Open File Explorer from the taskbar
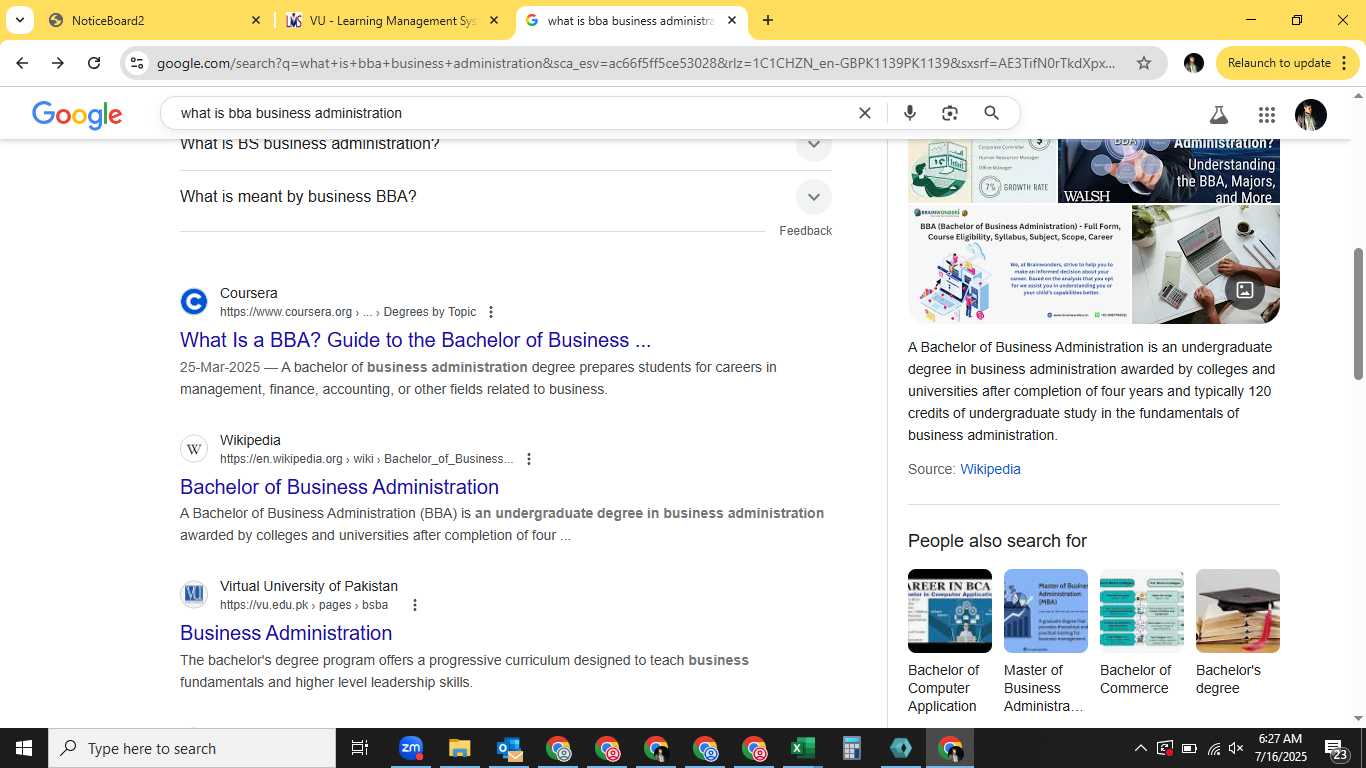The width and height of the screenshot is (1366, 768). tap(459, 748)
